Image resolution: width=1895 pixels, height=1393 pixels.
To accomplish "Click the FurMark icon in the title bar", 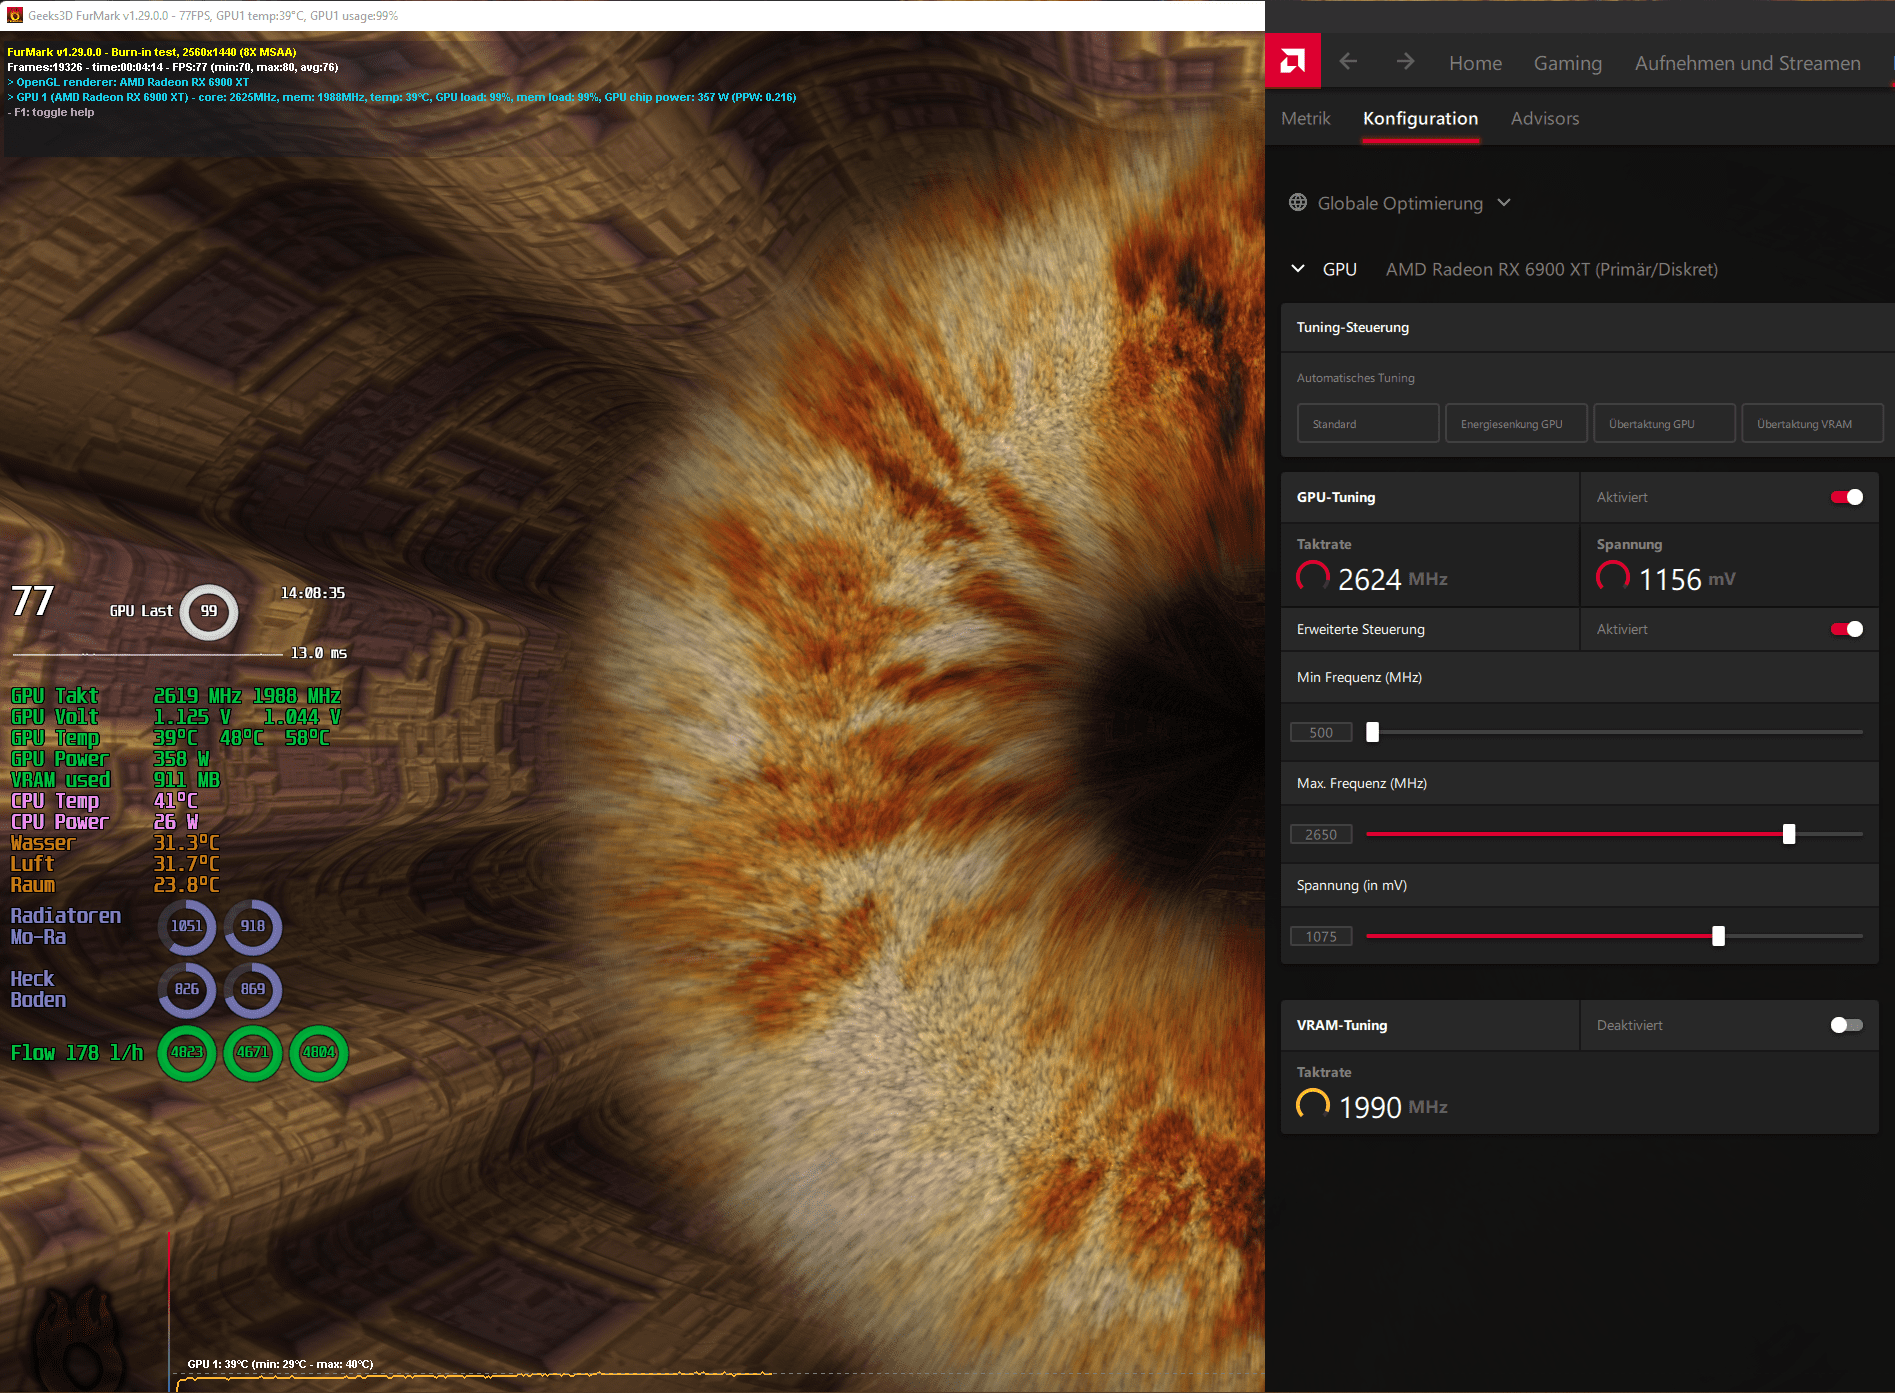I will tap(15, 15).
